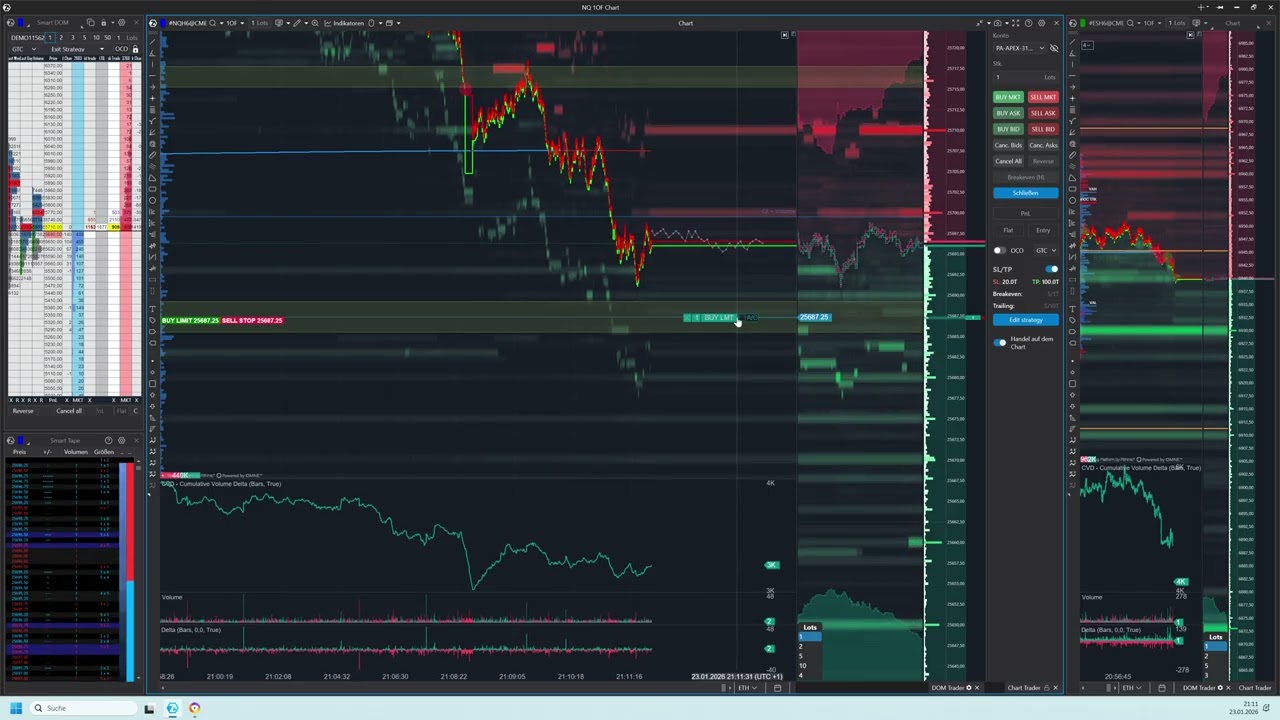Hide account info with the crossed-eye icon

1053,48
